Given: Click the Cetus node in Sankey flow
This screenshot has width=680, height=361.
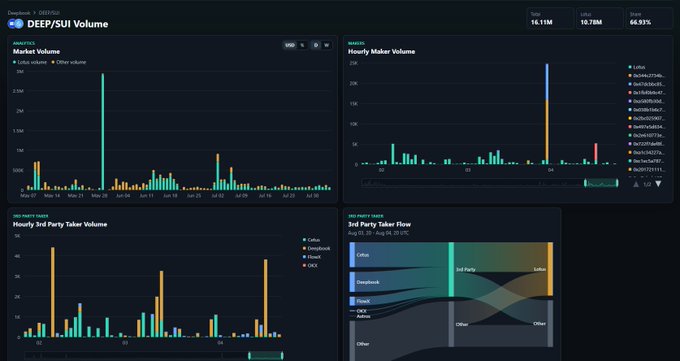Looking at the screenshot, I should (352, 255).
